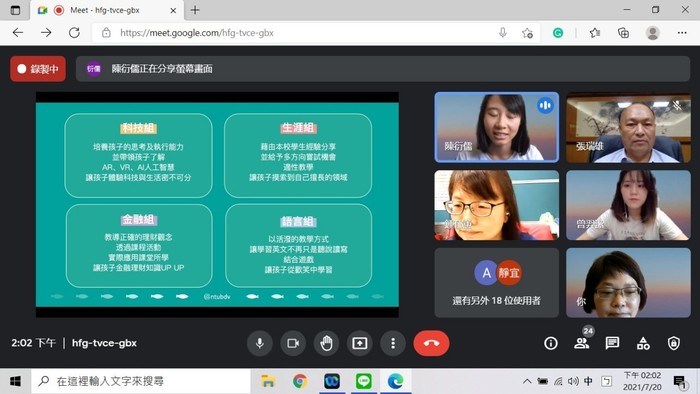Image resolution: width=700 pixels, height=394 pixels.
Task: Raise hand with the hand icon
Action: tap(326, 343)
